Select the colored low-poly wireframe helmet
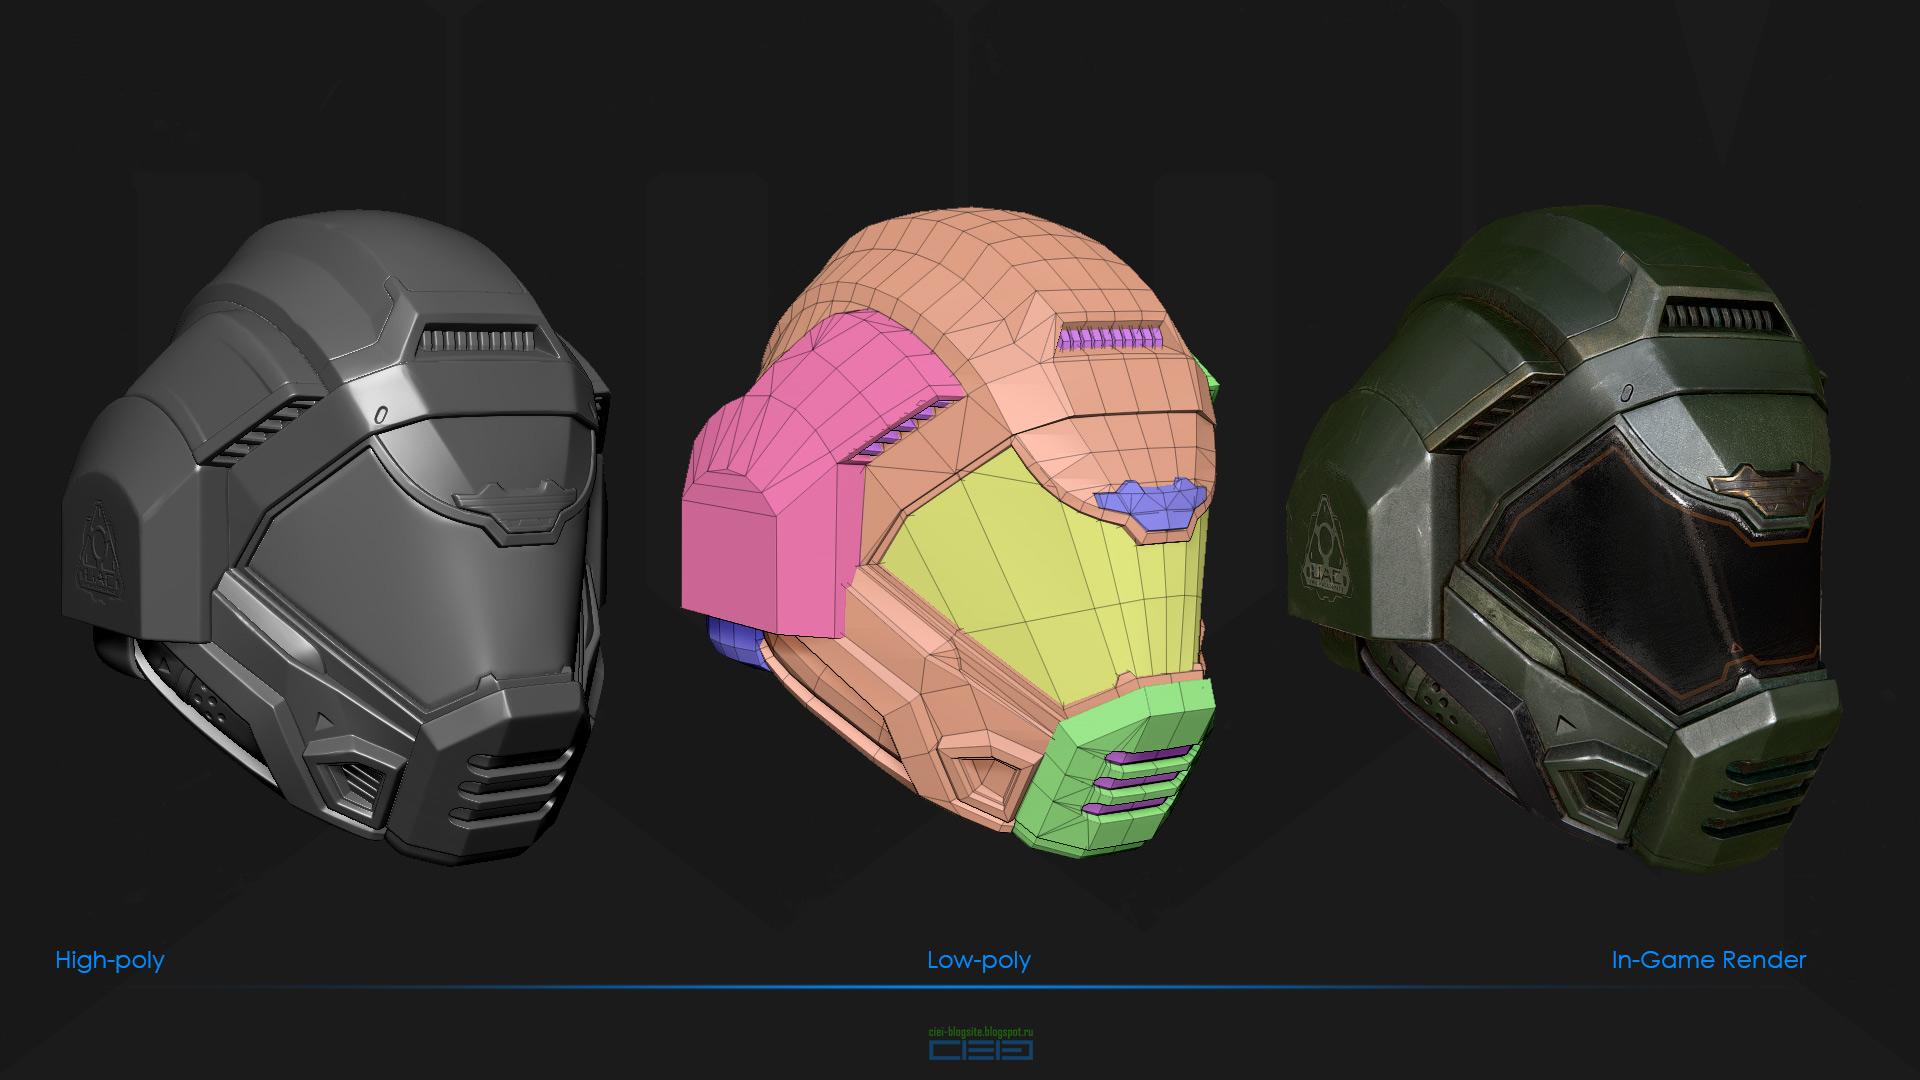This screenshot has height=1080, width=1920. coord(950,533)
